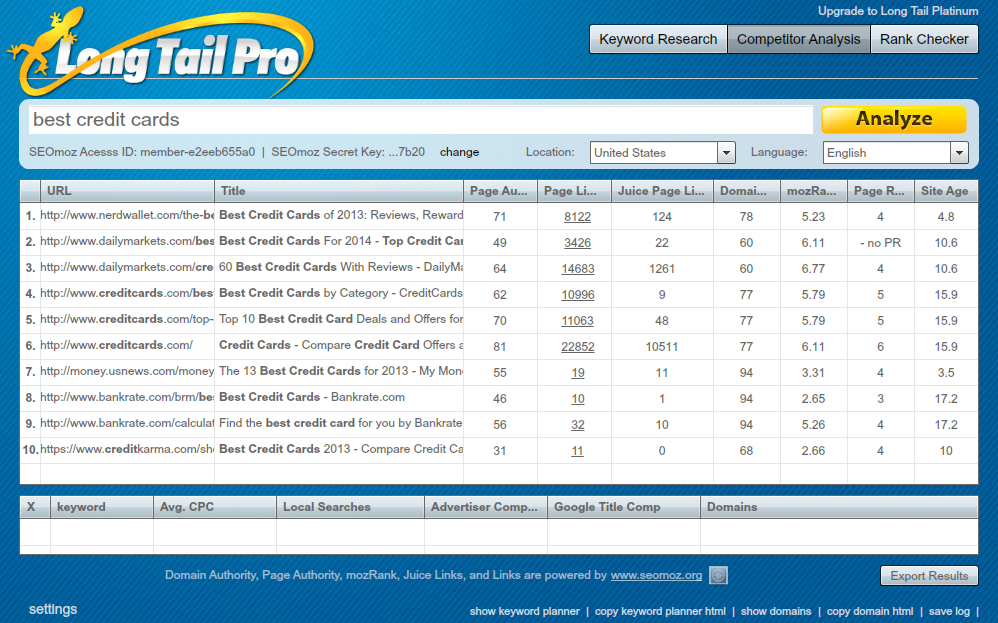
Task: Open the Keyword Research tab
Action: coord(658,39)
